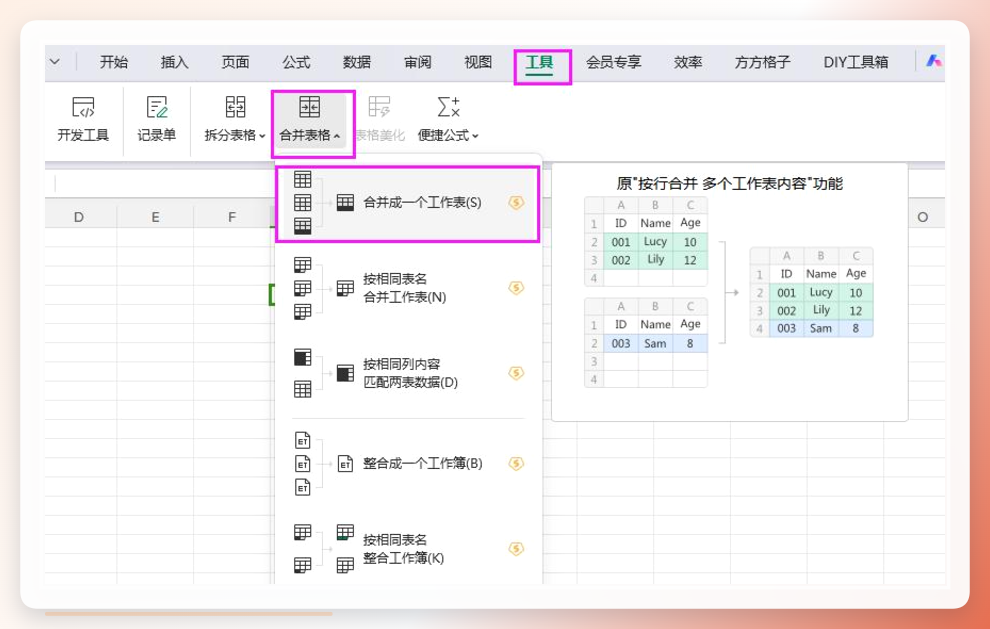Click the 拆分表格 split table icon

pyautogui.click(x=236, y=107)
